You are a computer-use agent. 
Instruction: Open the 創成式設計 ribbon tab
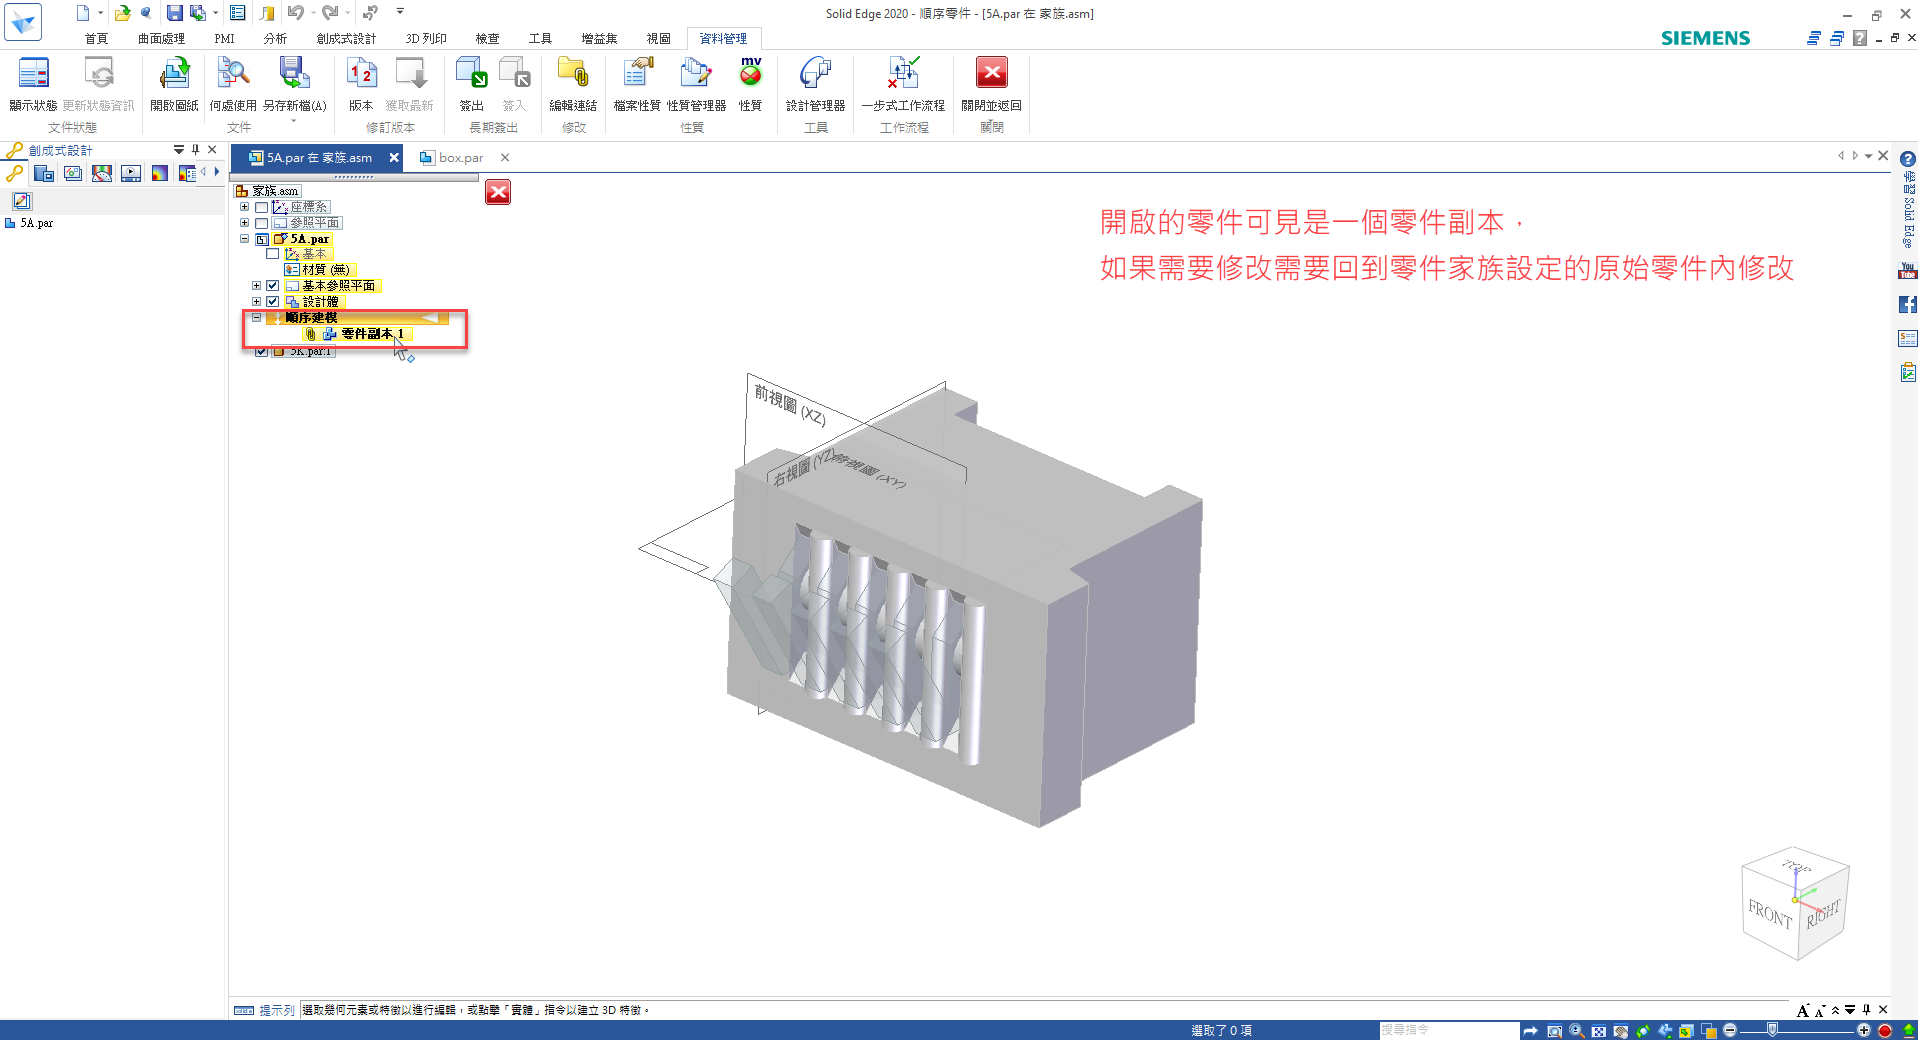346,39
